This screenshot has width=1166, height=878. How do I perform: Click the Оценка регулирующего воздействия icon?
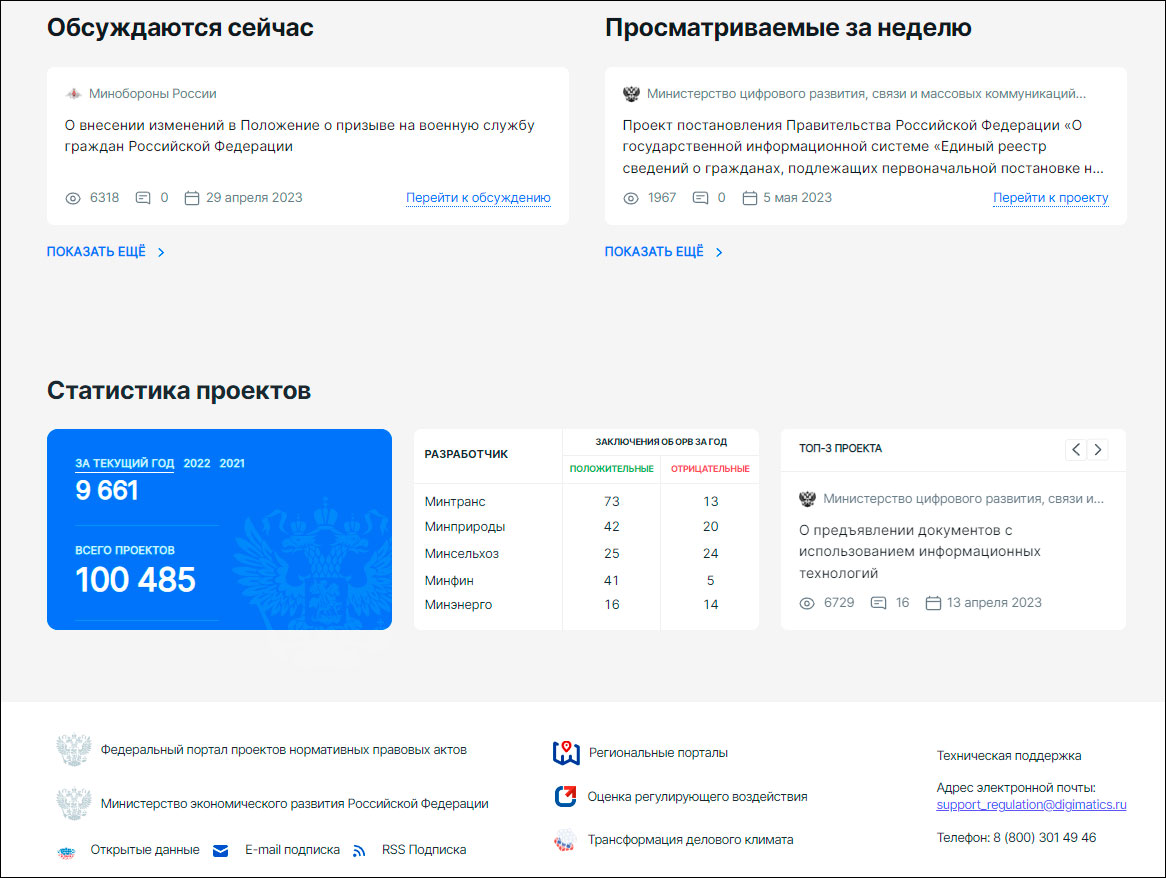(x=565, y=797)
